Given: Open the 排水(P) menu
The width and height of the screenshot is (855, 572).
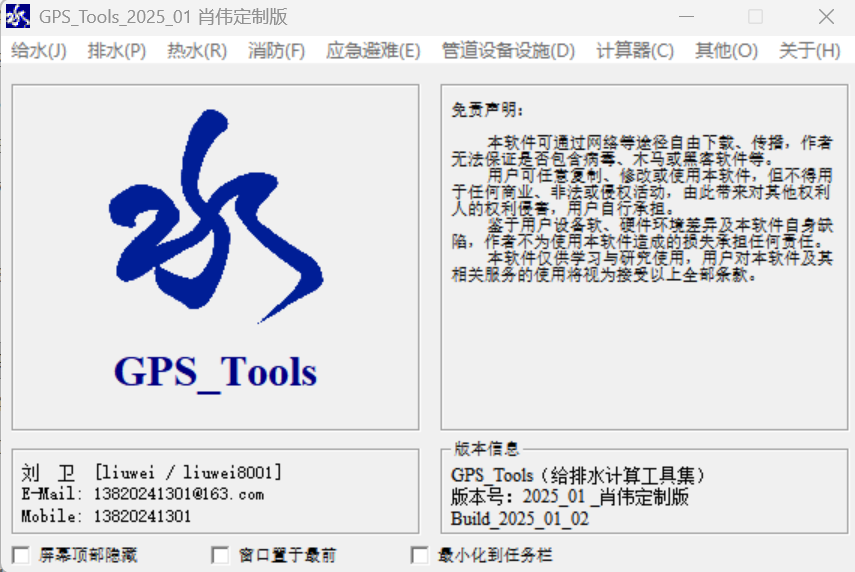Looking at the screenshot, I should point(117,51).
